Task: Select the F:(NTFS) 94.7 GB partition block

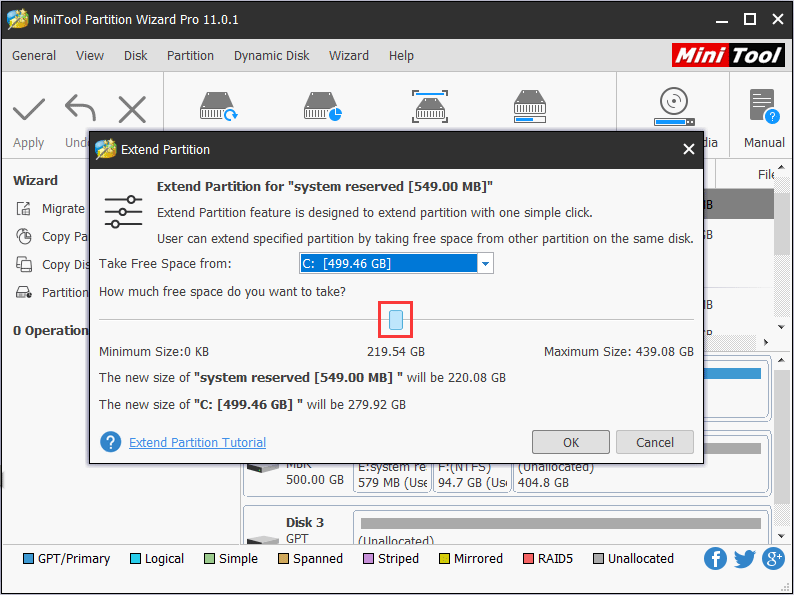Action: (472, 477)
